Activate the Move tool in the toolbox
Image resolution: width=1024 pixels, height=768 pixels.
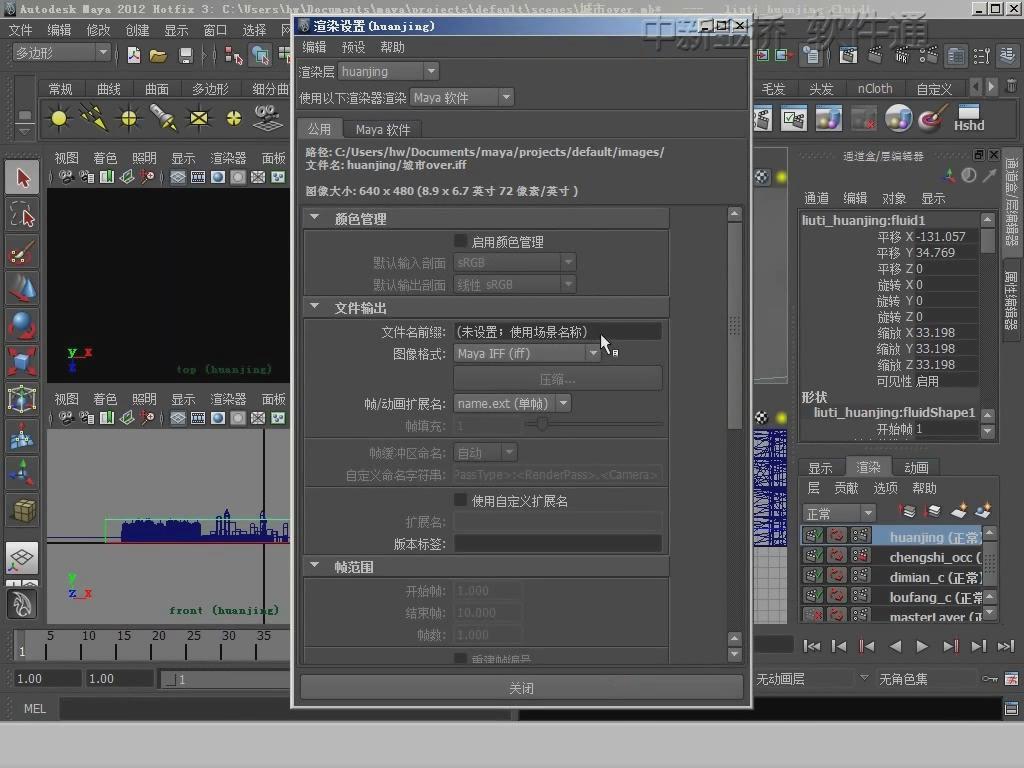[x=22, y=288]
